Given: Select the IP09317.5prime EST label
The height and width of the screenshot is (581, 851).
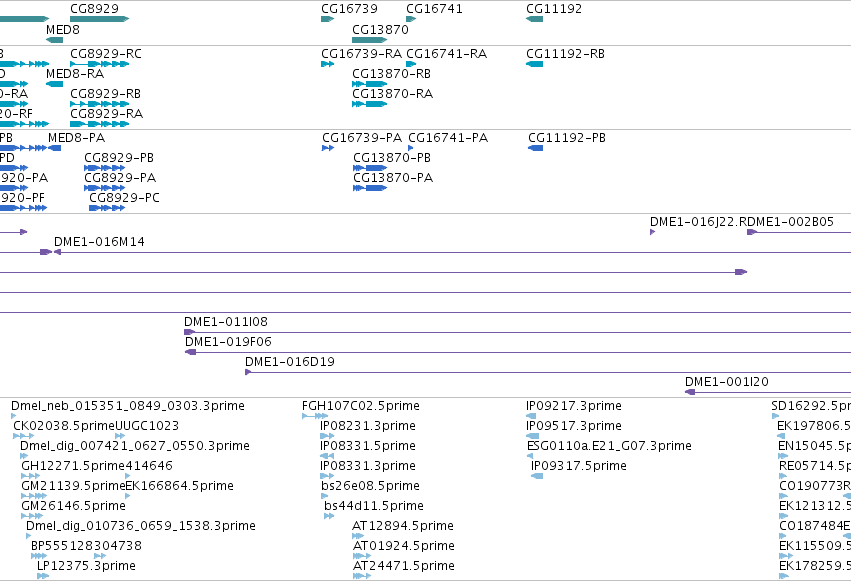Looking at the screenshot, I should 579,466.
